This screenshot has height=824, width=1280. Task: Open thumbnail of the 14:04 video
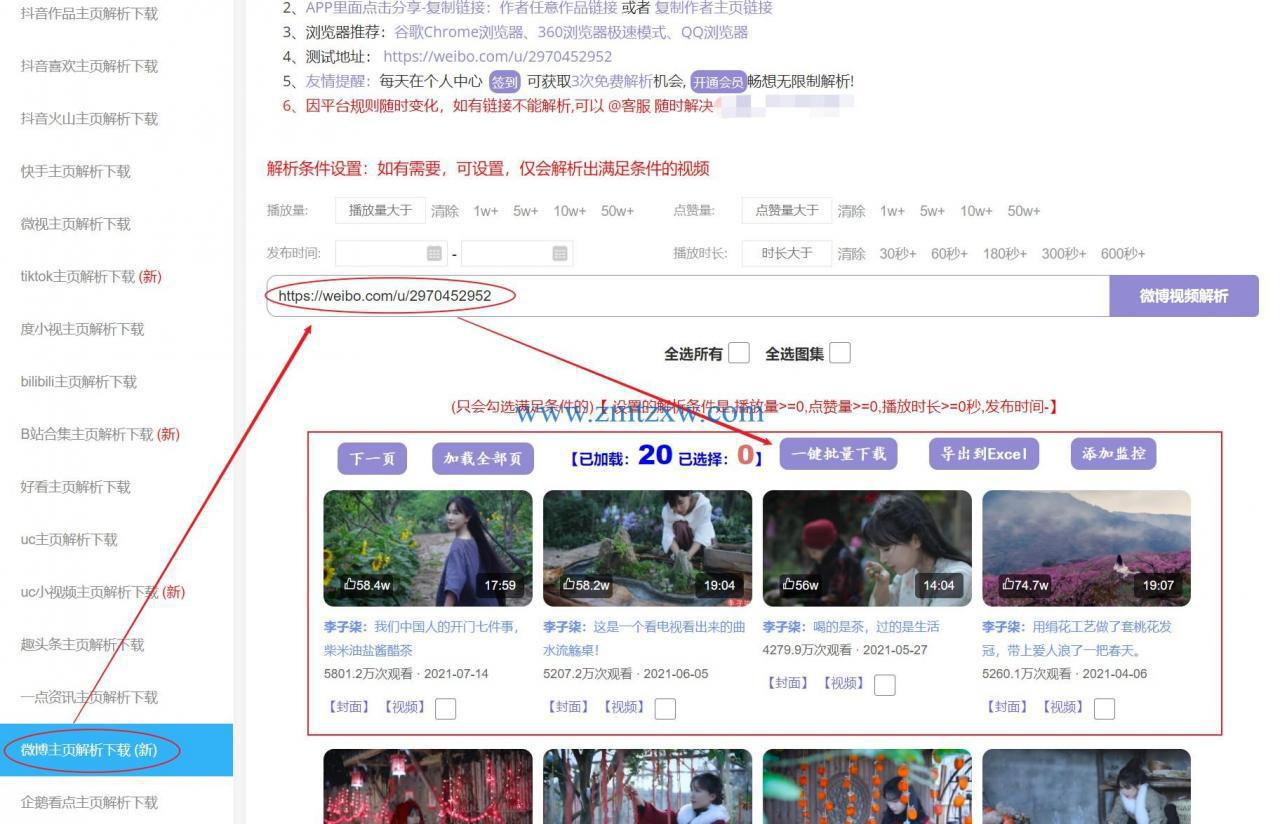(x=867, y=548)
